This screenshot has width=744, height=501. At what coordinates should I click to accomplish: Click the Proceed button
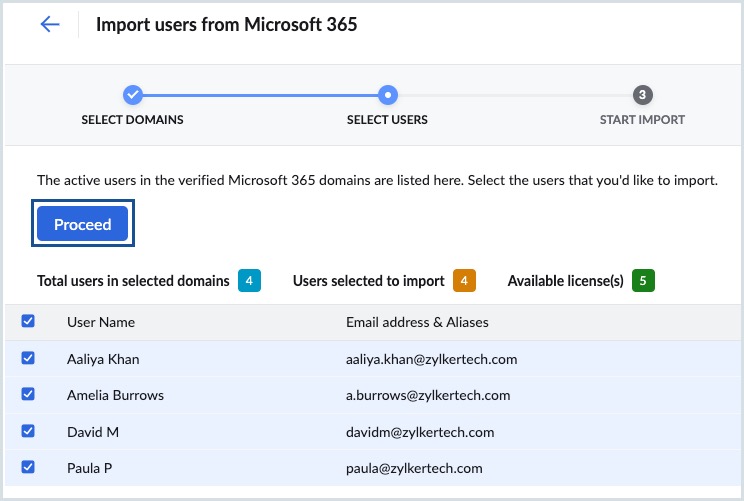pyautogui.click(x=83, y=224)
